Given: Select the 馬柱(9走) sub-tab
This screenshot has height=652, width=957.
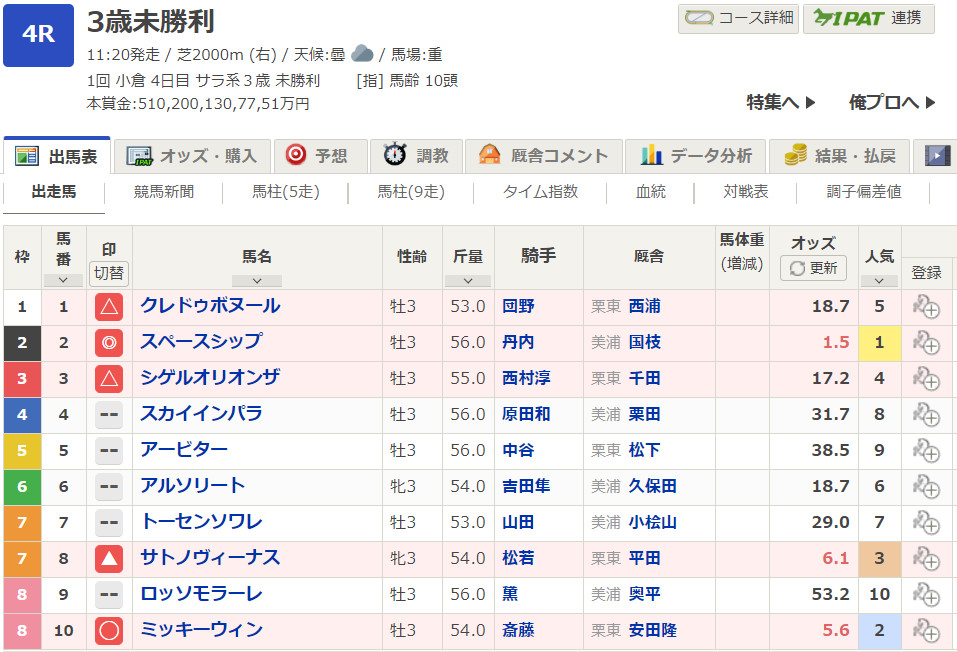Looking at the screenshot, I should [x=411, y=192].
